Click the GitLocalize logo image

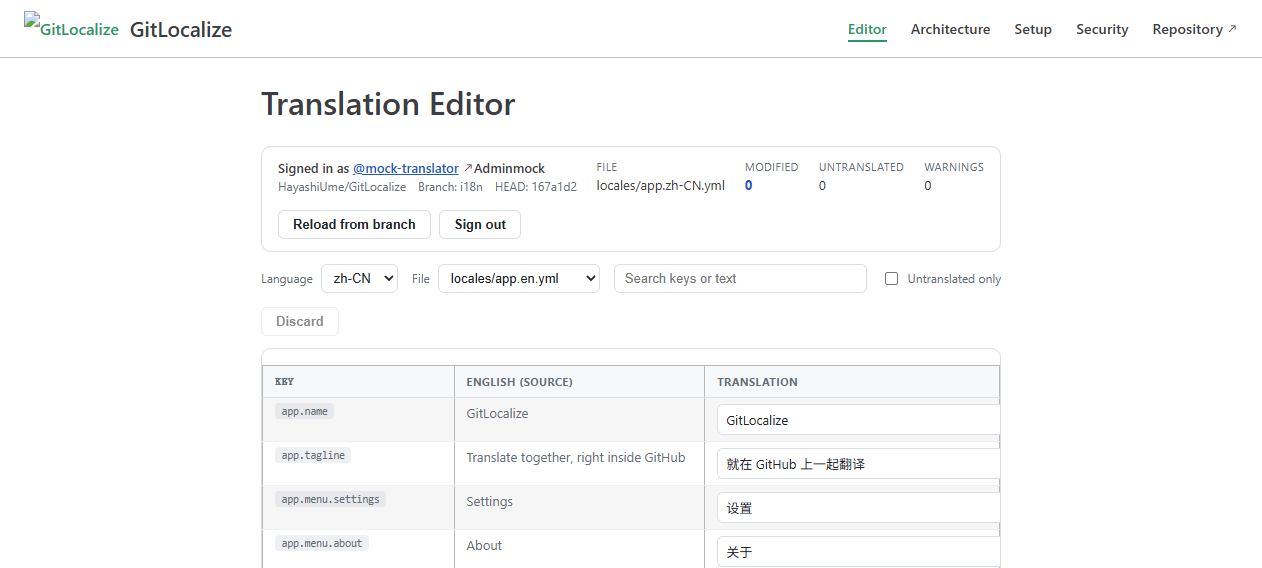71,27
